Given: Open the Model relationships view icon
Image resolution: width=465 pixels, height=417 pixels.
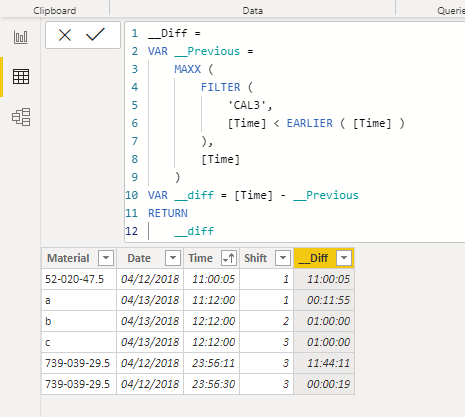Looking at the screenshot, I should (21, 117).
